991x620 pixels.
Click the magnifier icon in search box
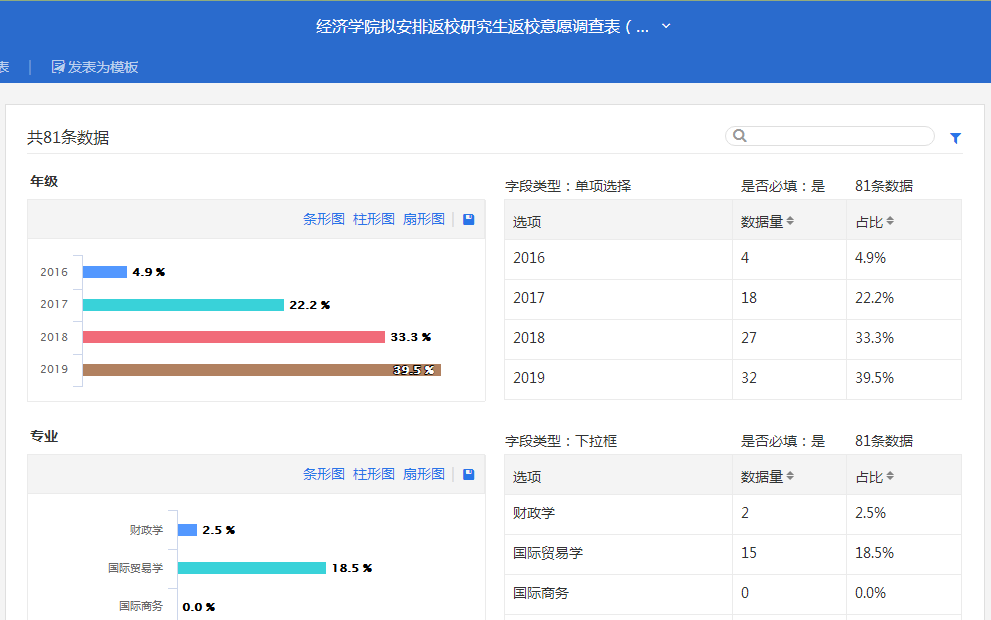pyautogui.click(x=740, y=136)
